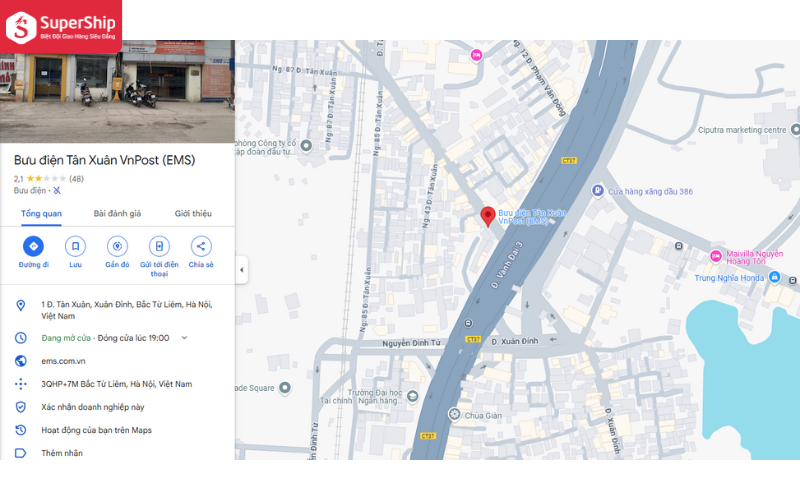800x500 pixels.
Task: Click the address location pin icon
Action: click(x=20, y=305)
